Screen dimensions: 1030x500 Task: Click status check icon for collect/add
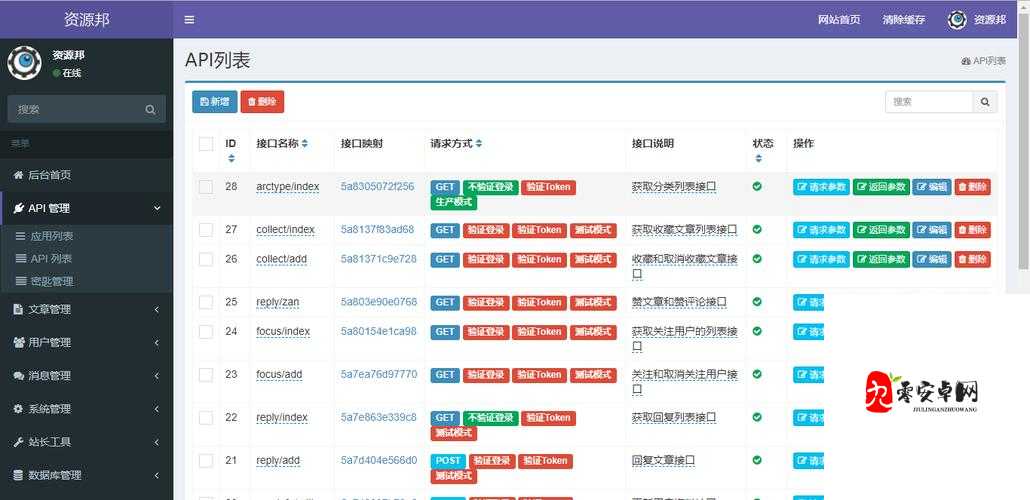pyautogui.click(x=757, y=259)
